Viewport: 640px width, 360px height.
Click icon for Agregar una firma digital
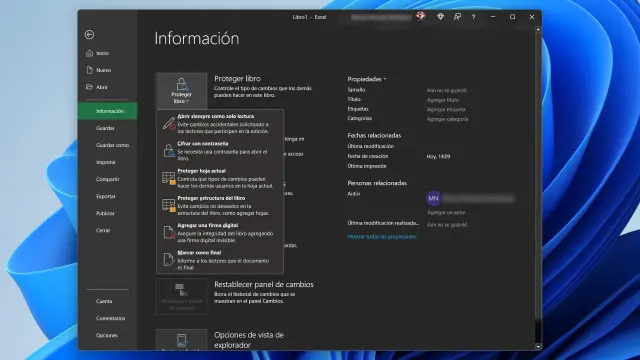(169, 232)
